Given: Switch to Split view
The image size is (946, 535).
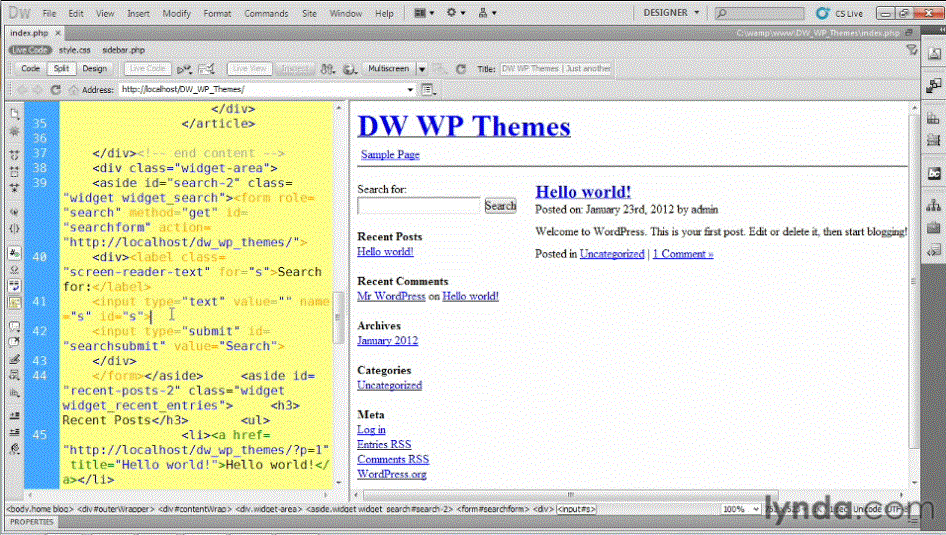Looking at the screenshot, I should click(61, 69).
